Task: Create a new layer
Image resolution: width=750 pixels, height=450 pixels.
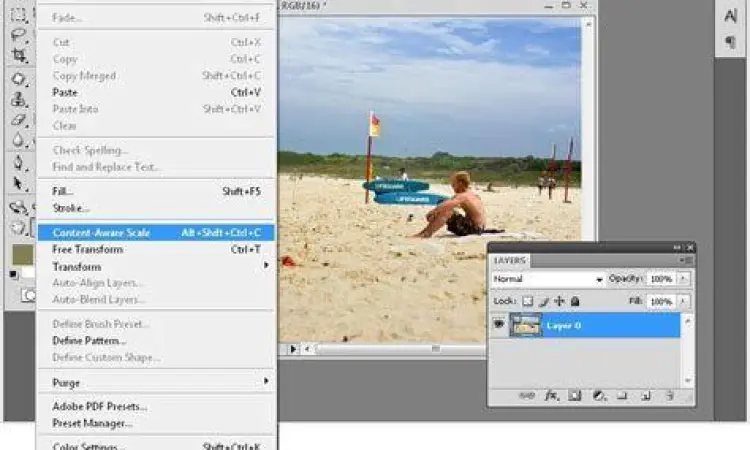Action: [x=646, y=396]
